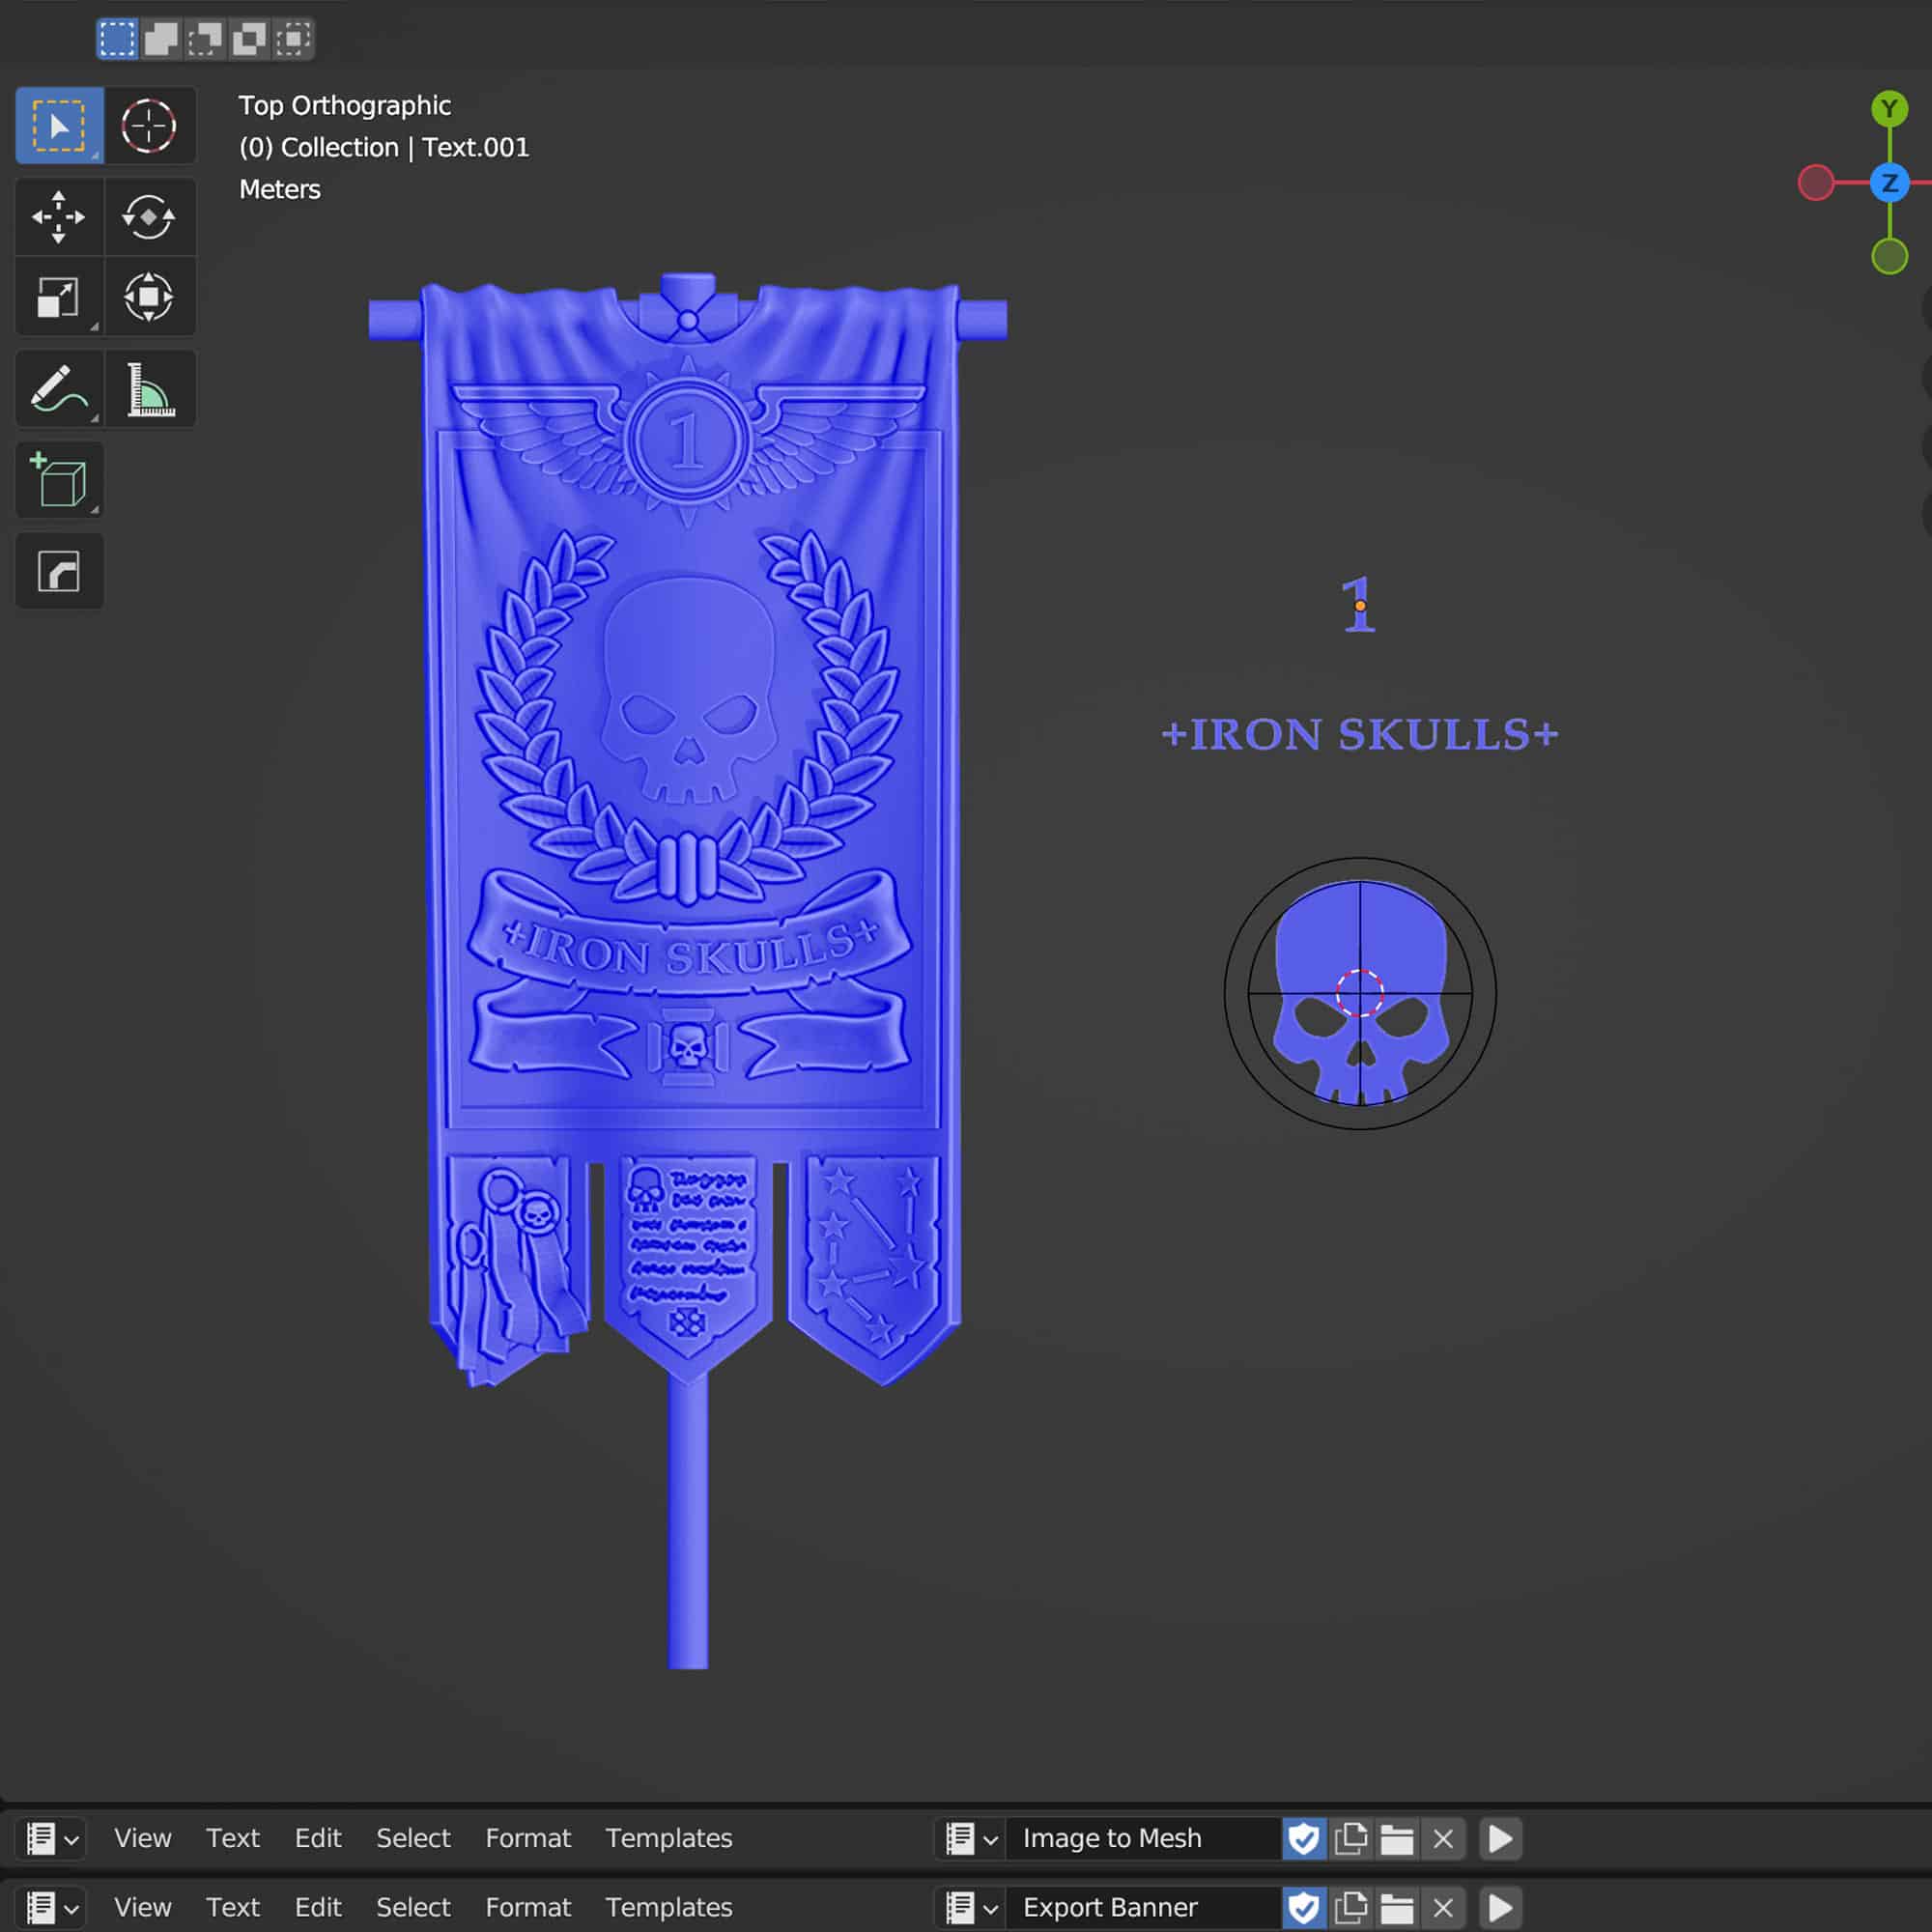Set selection mode to extend selection

(161, 39)
